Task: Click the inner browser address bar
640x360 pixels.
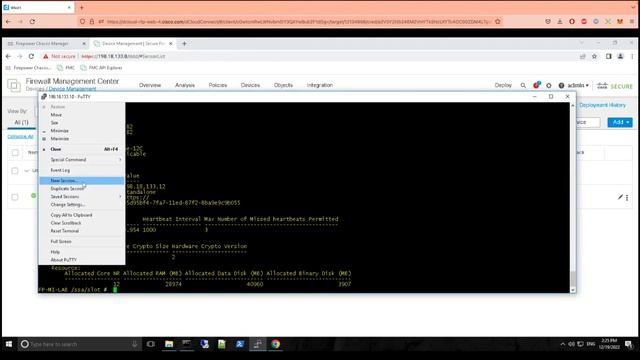Action: click(x=306, y=56)
